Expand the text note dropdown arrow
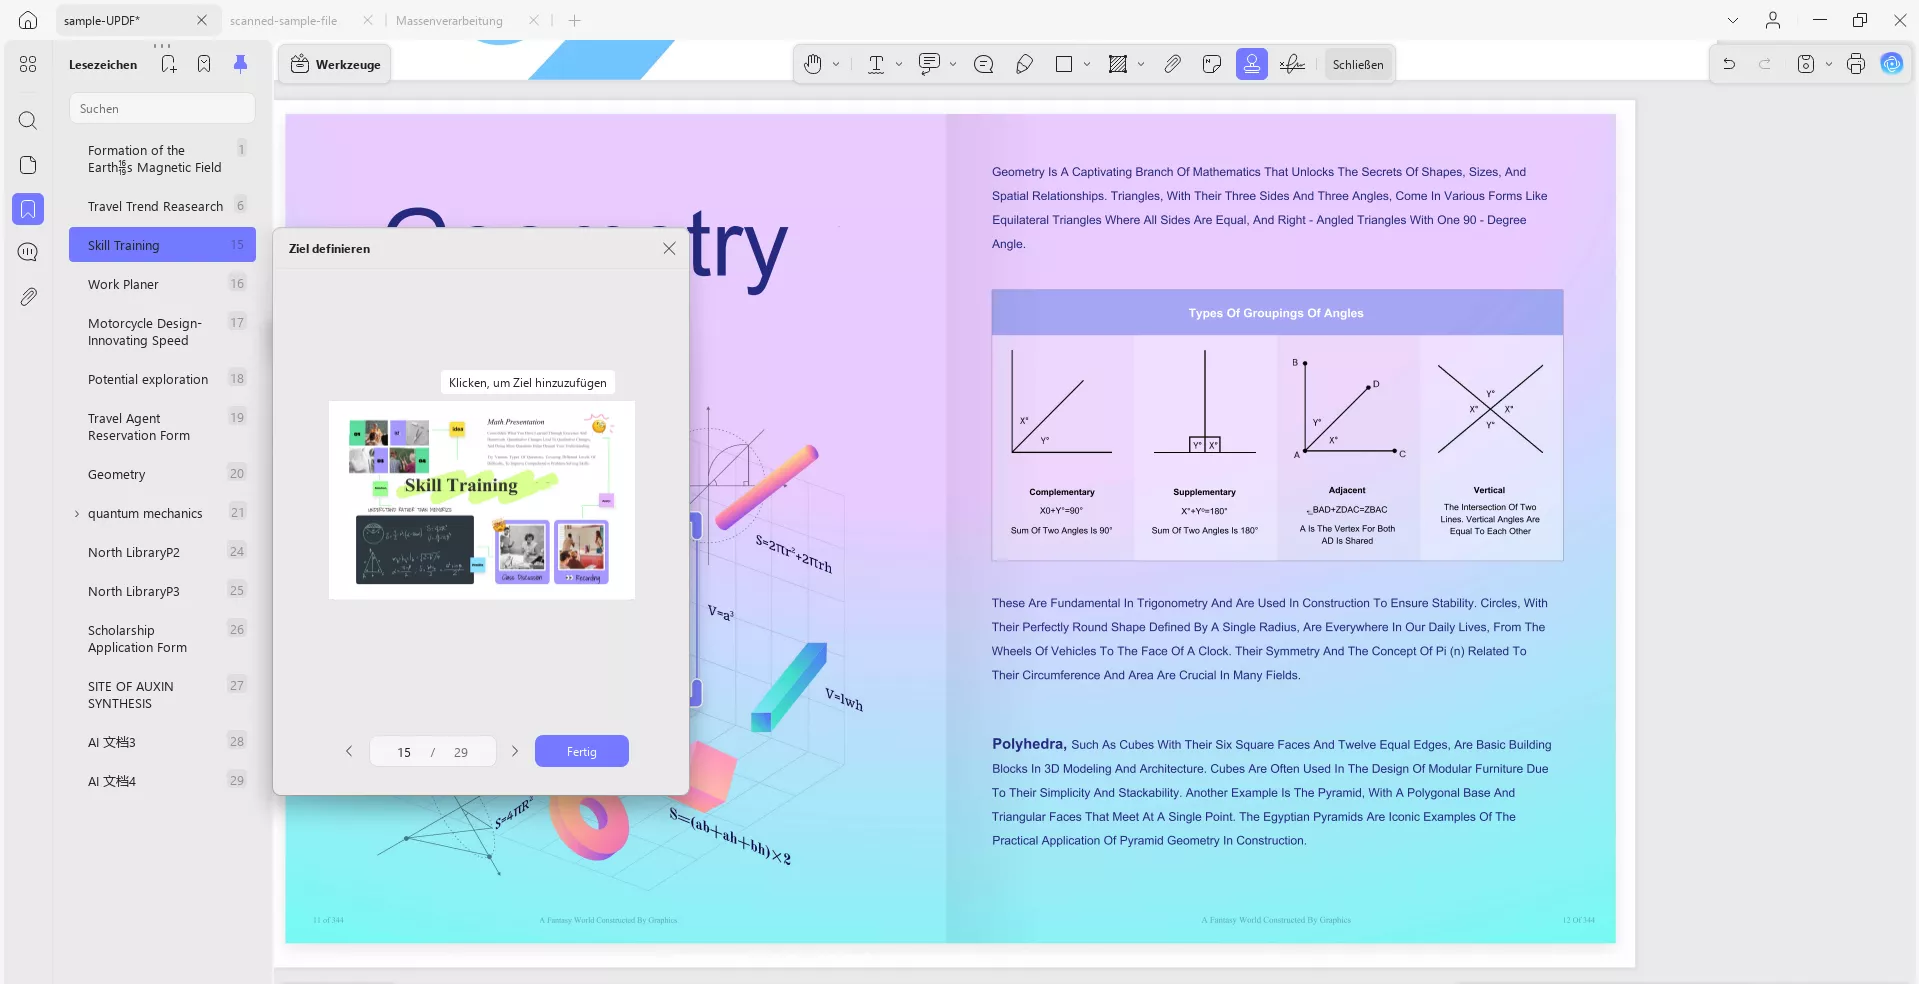Screen dimensions: 1919x984 [x=953, y=64]
